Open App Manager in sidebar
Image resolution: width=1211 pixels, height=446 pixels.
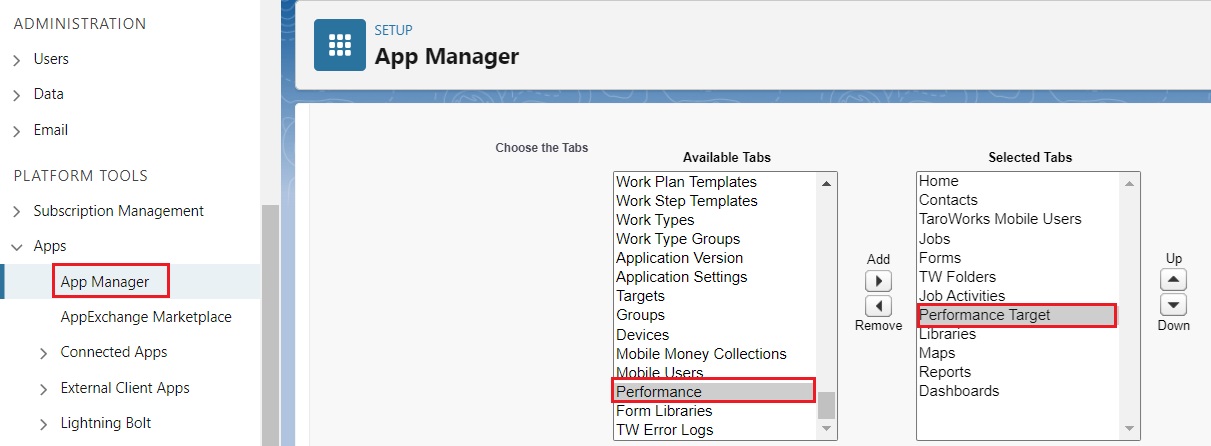(x=105, y=282)
